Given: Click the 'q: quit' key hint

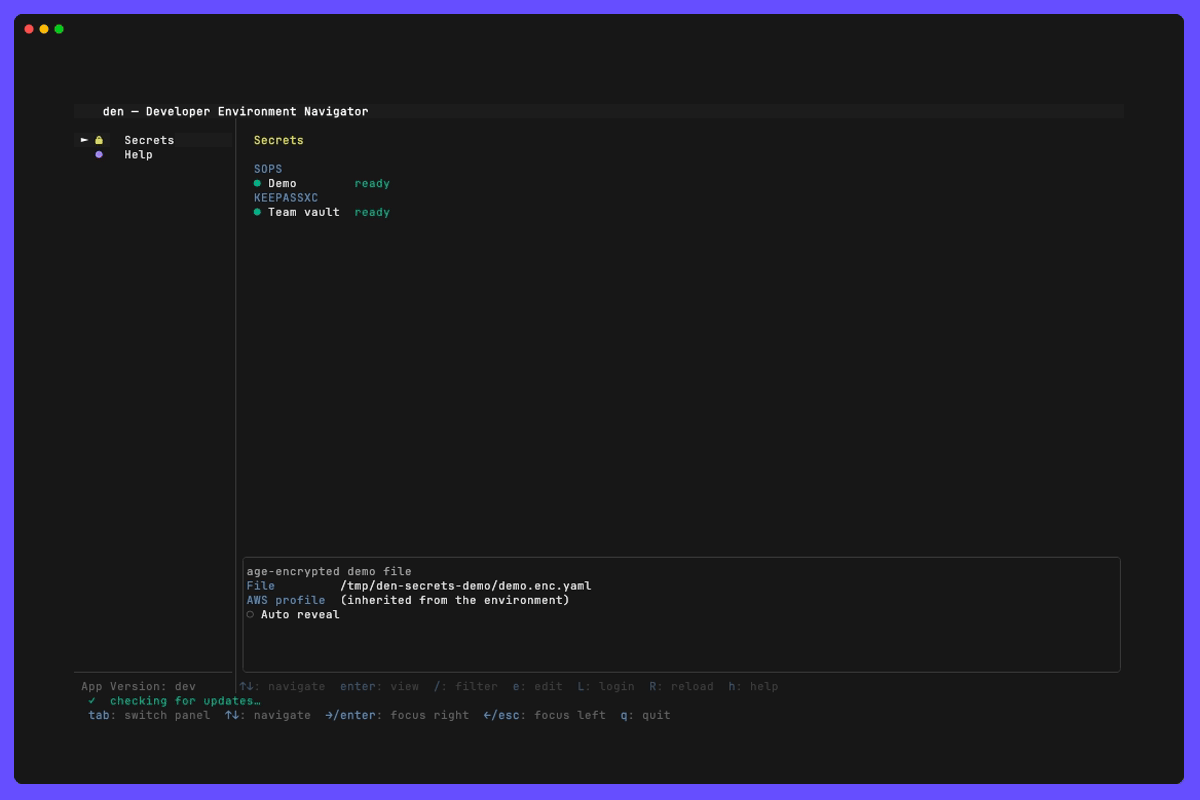Looking at the screenshot, I should [x=646, y=715].
